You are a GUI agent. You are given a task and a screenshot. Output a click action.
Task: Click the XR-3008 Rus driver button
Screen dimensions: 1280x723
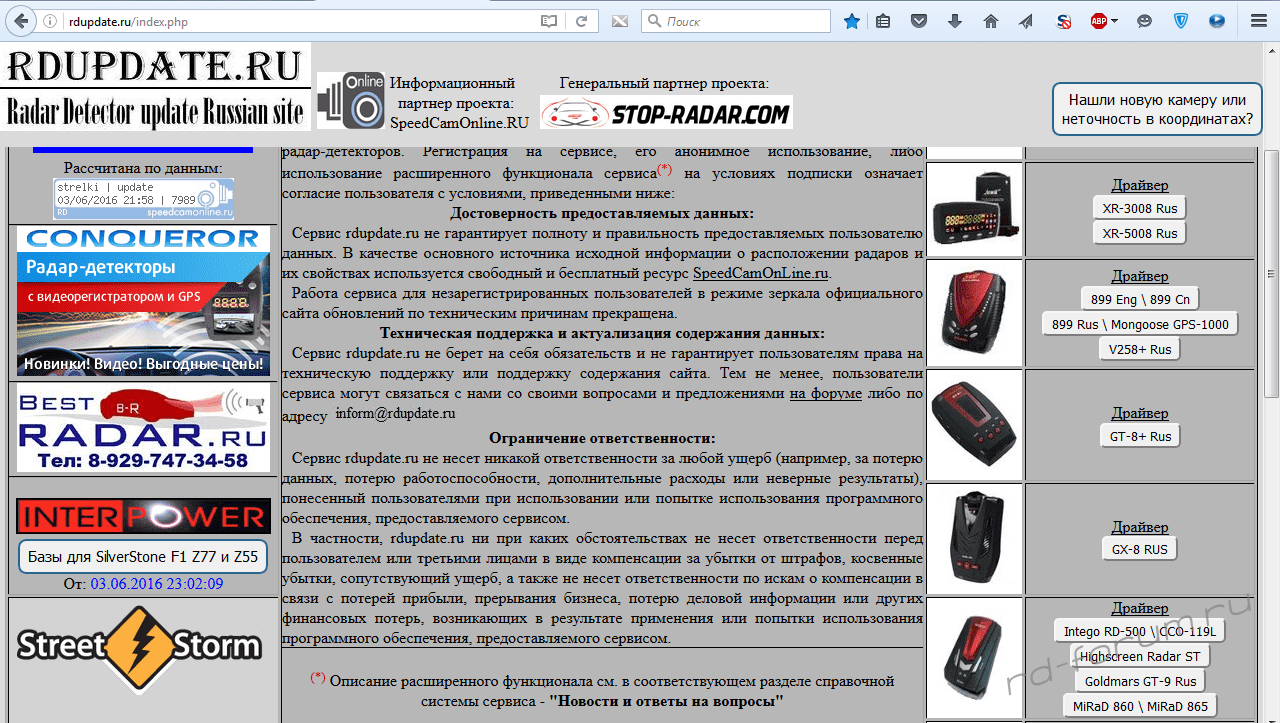(x=1139, y=208)
